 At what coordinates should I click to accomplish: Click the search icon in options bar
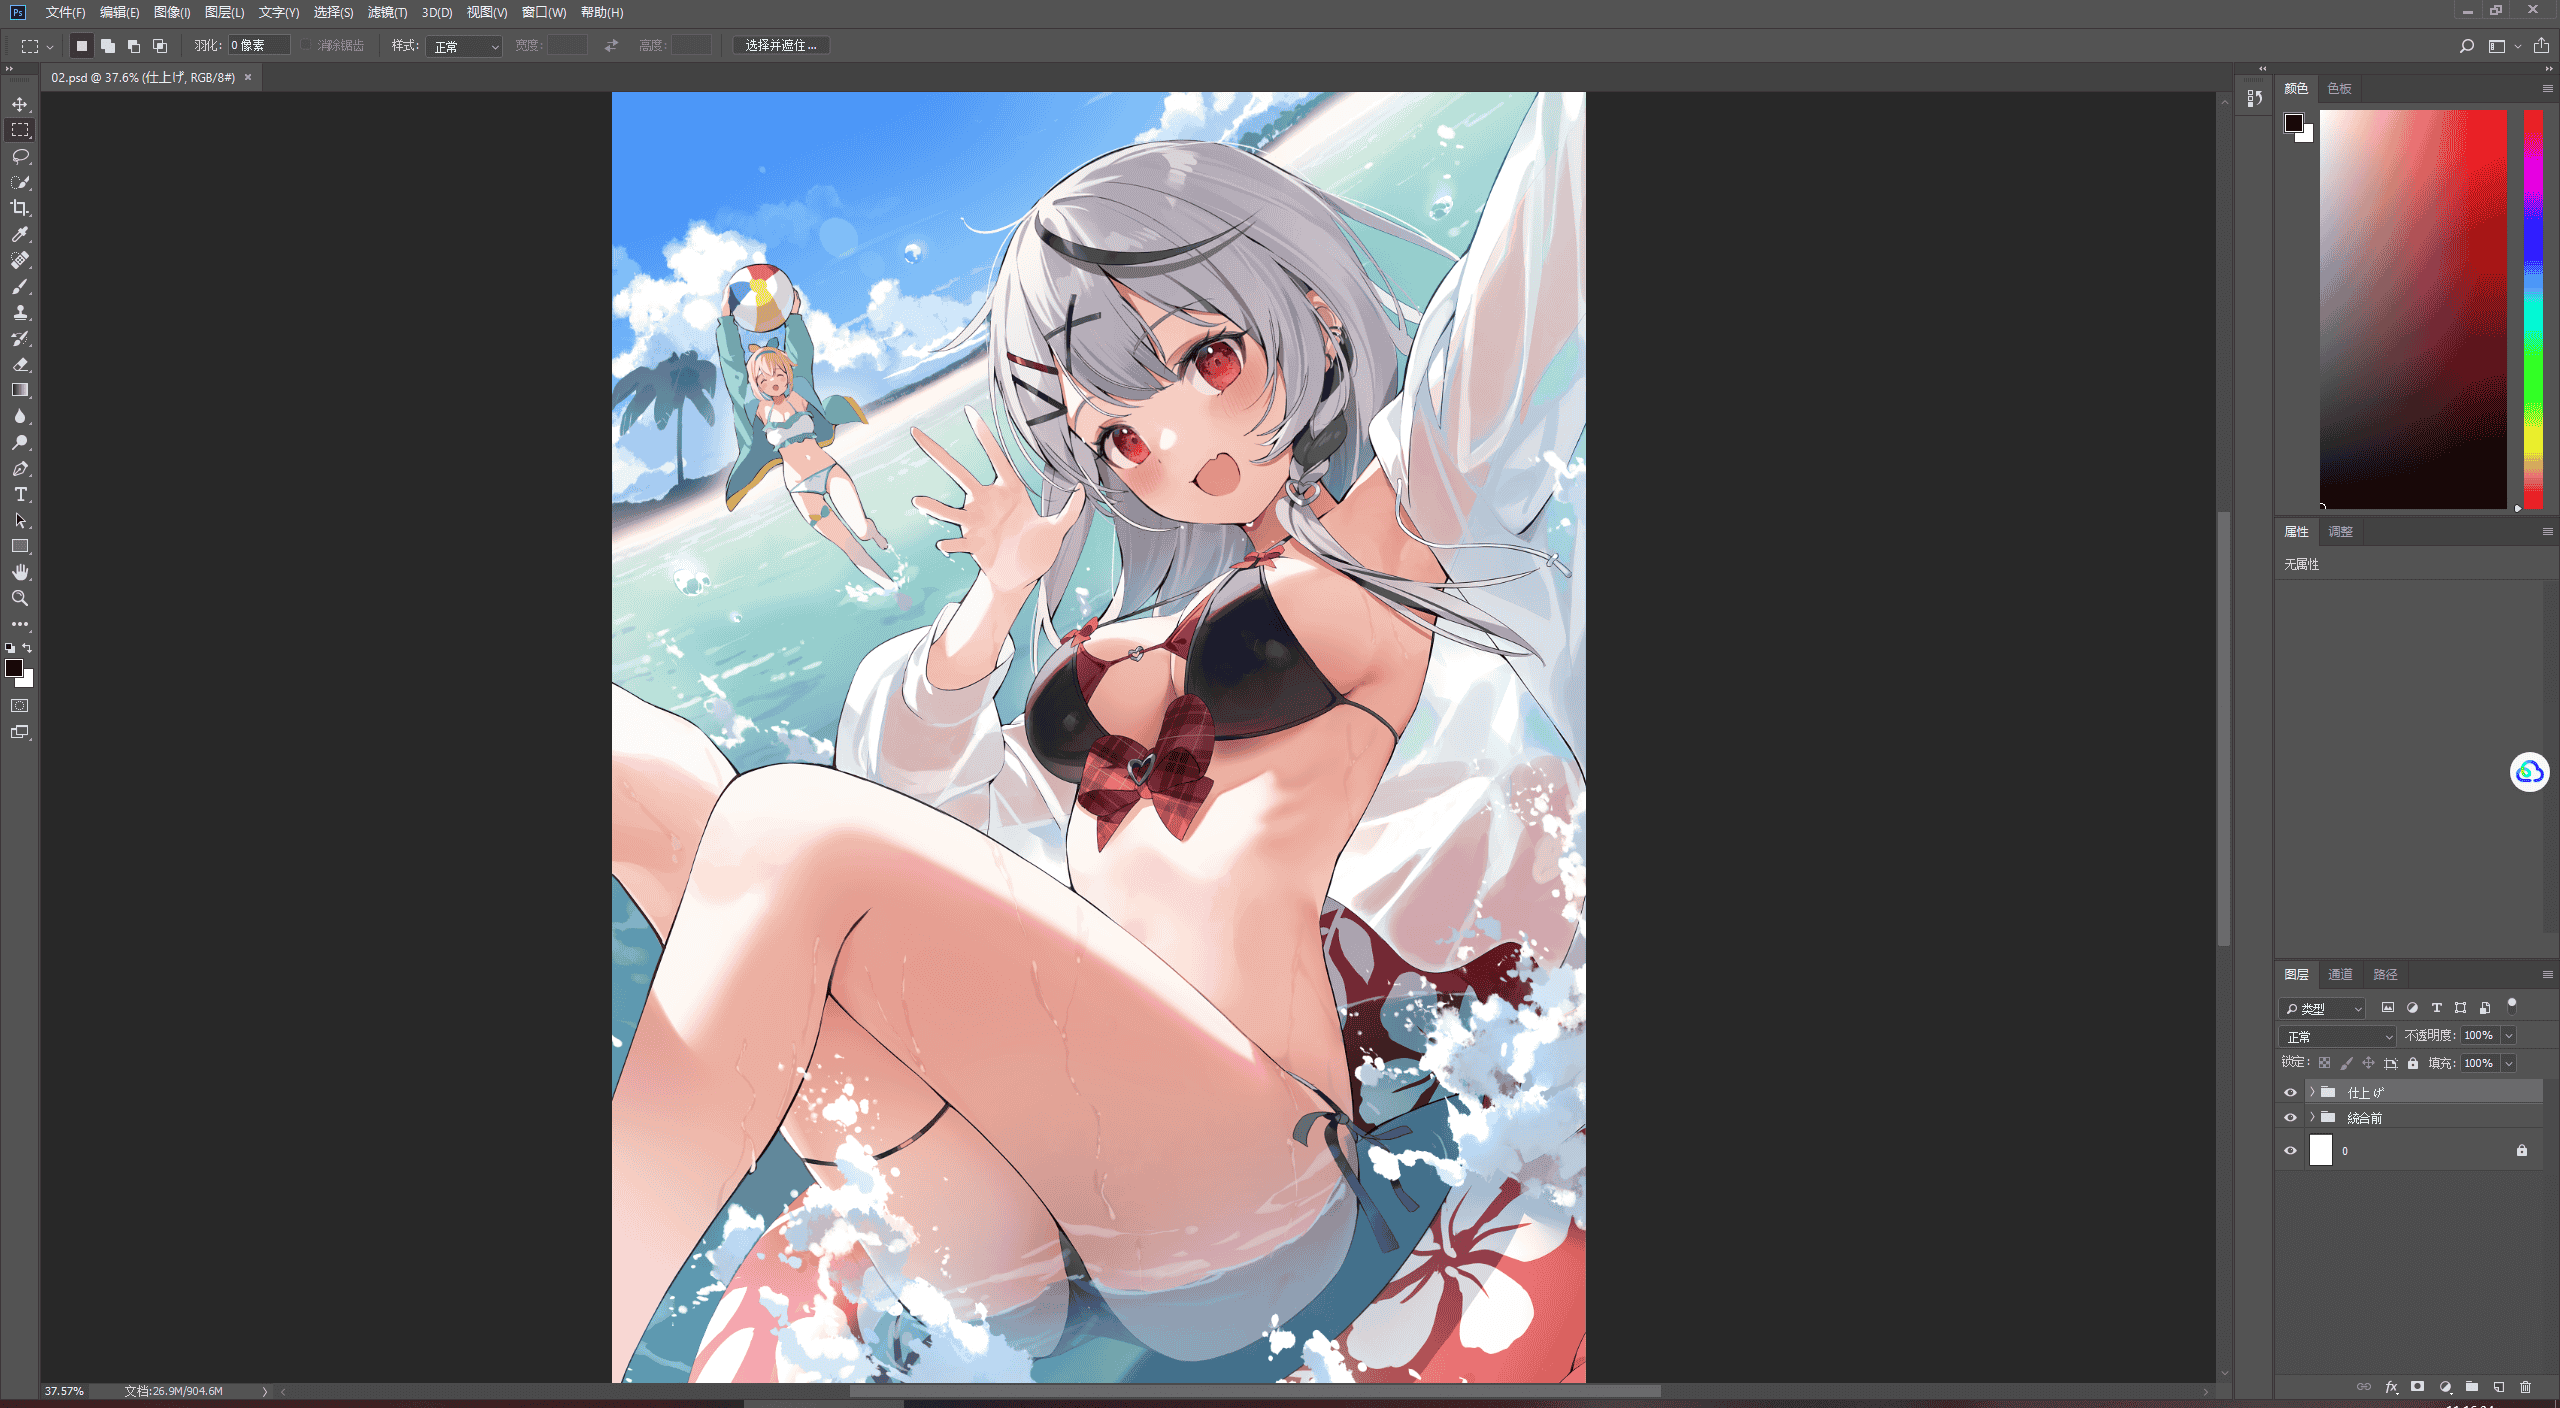pos(2466,46)
